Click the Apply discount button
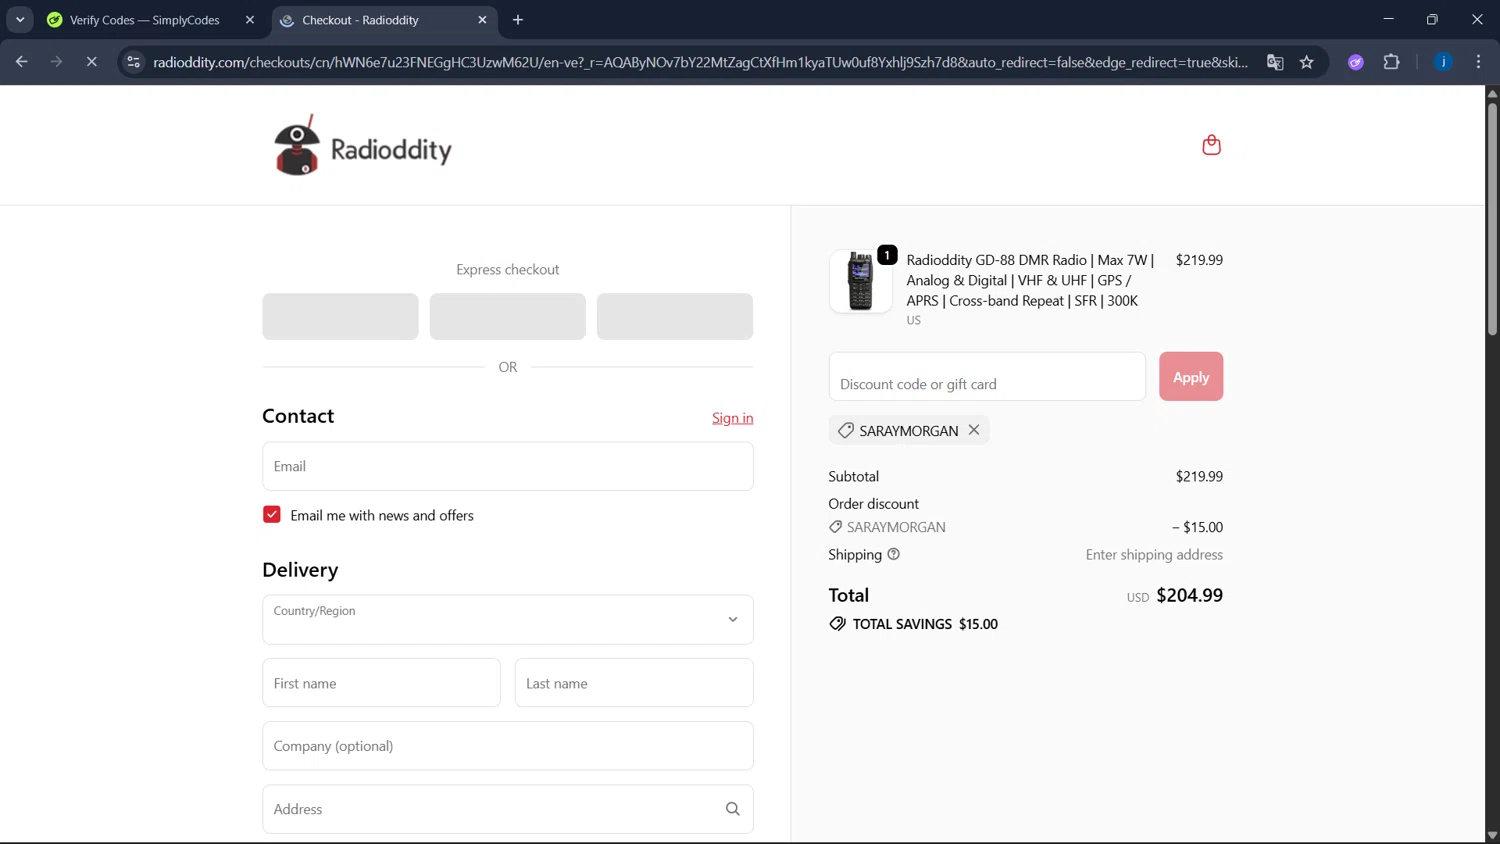The width and height of the screenshot is (1500, 844). point(1191,377)
